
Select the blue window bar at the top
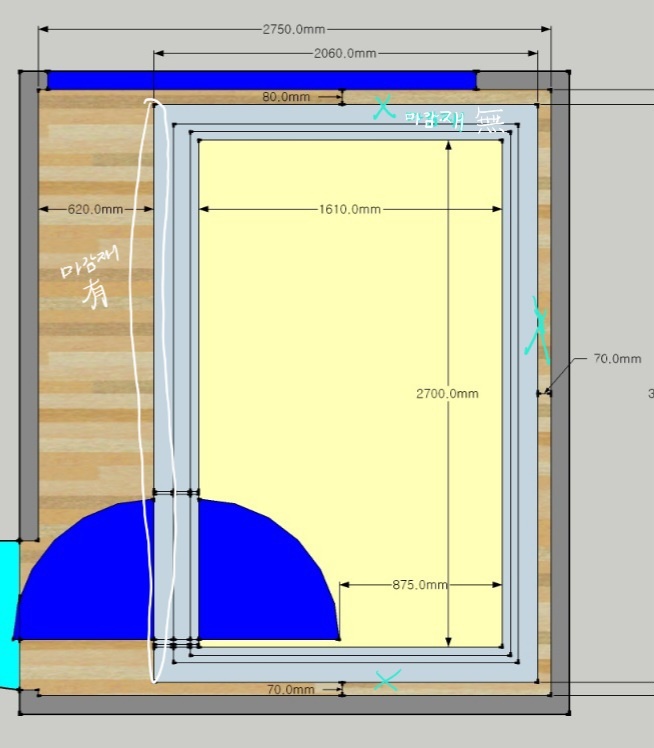(260, 80)
